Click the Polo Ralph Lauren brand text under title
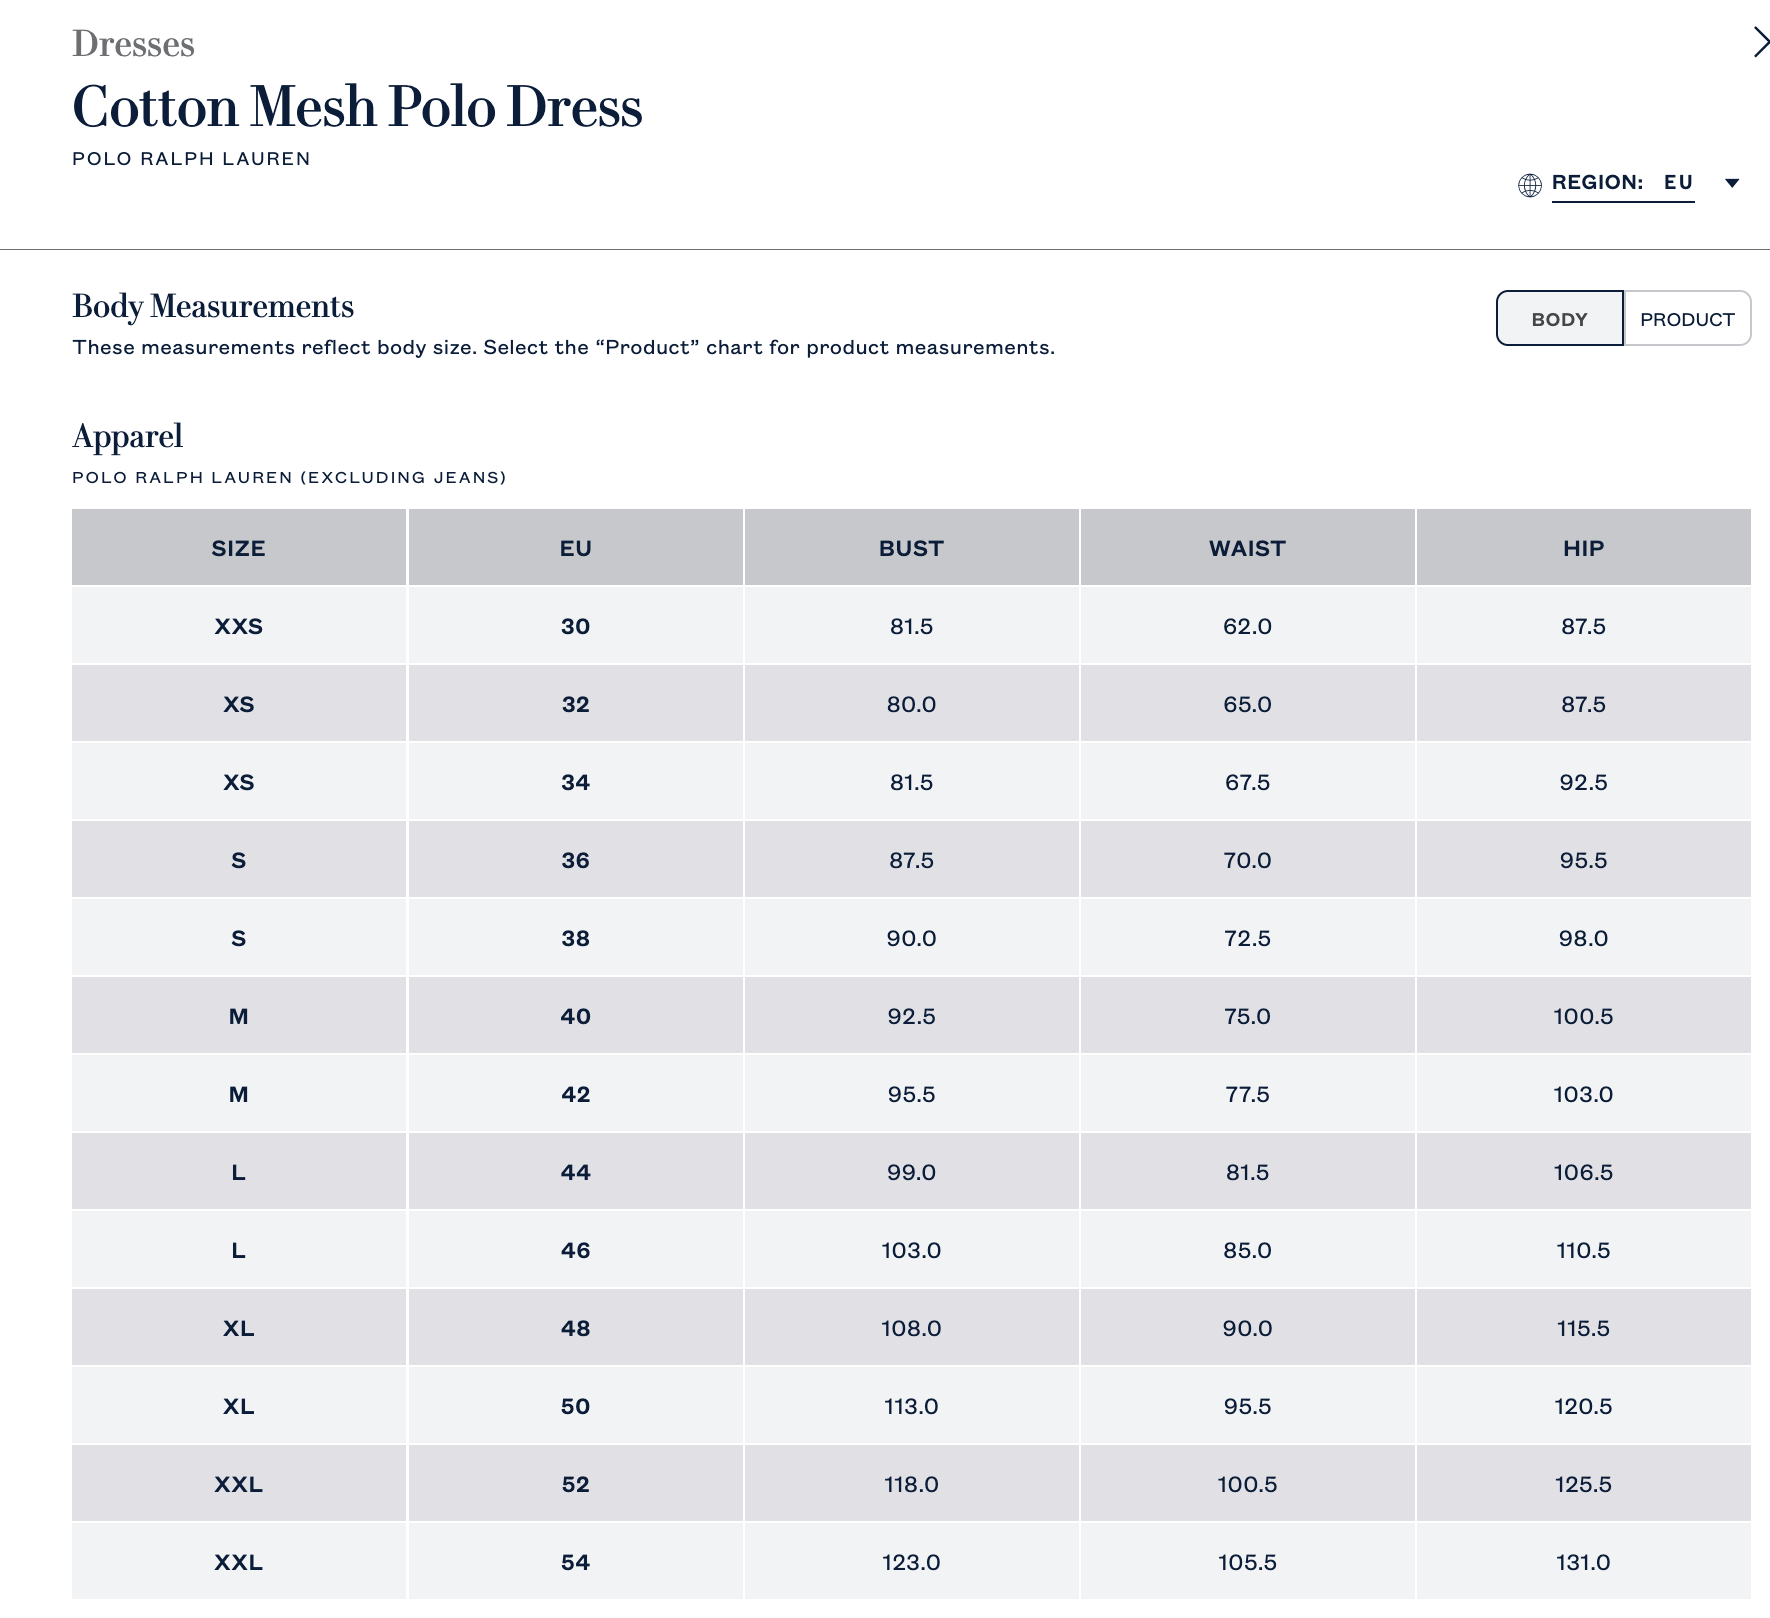This screenshot has height=1618, width=1770. 191,159
